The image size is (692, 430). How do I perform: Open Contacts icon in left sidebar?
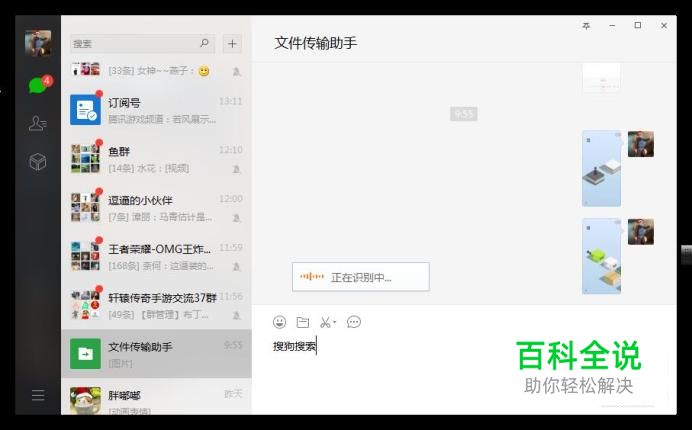click(38, 124)
